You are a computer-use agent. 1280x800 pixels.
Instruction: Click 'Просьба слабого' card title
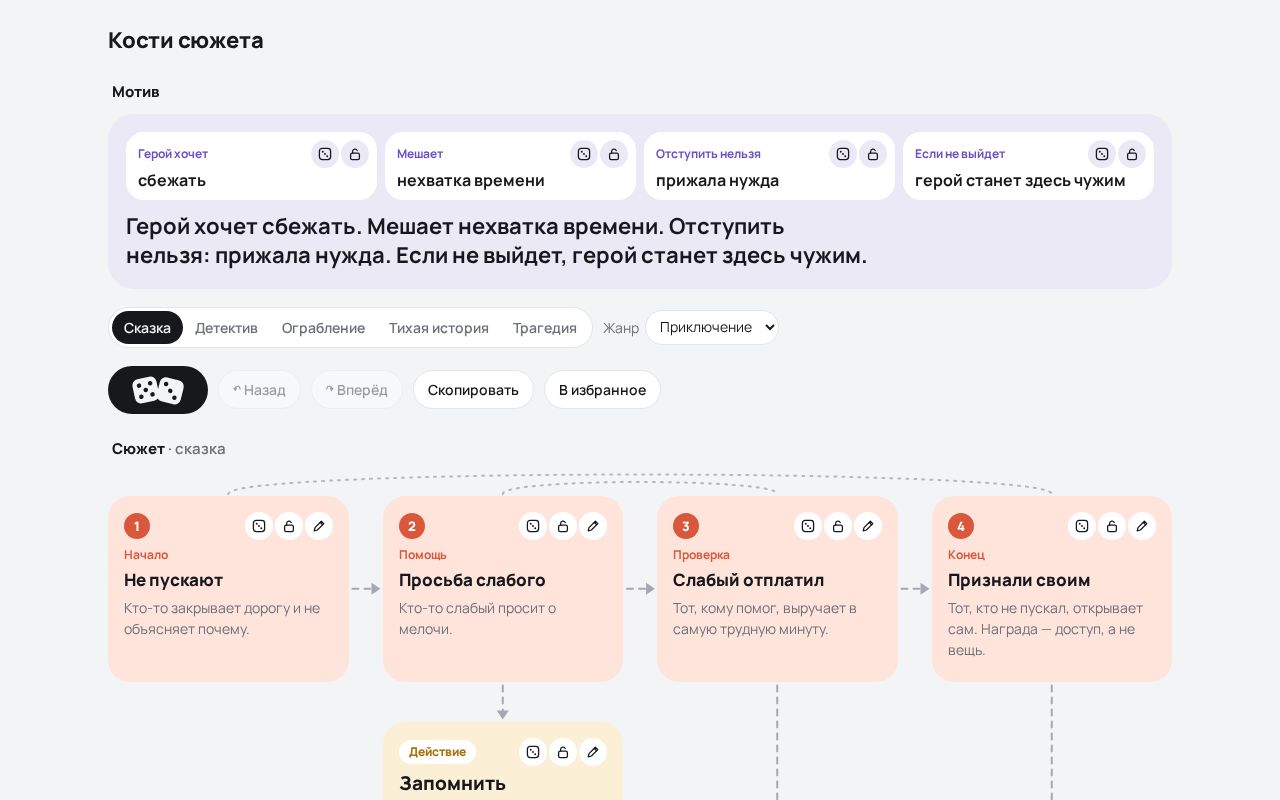tap(472, 580)
